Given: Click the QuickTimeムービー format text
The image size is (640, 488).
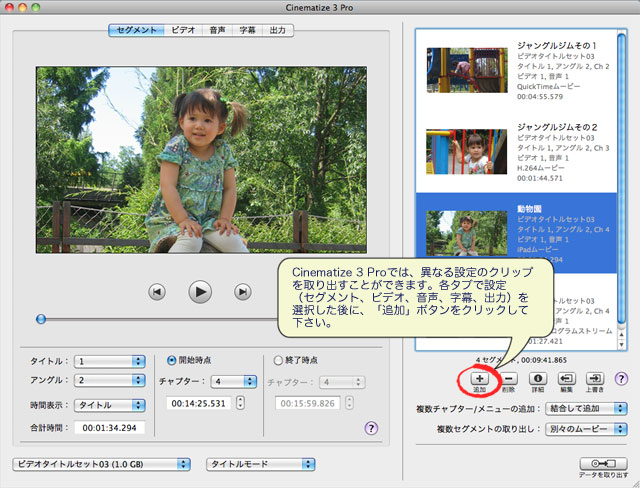Looking at the screenshot, I should click(549, 87).
